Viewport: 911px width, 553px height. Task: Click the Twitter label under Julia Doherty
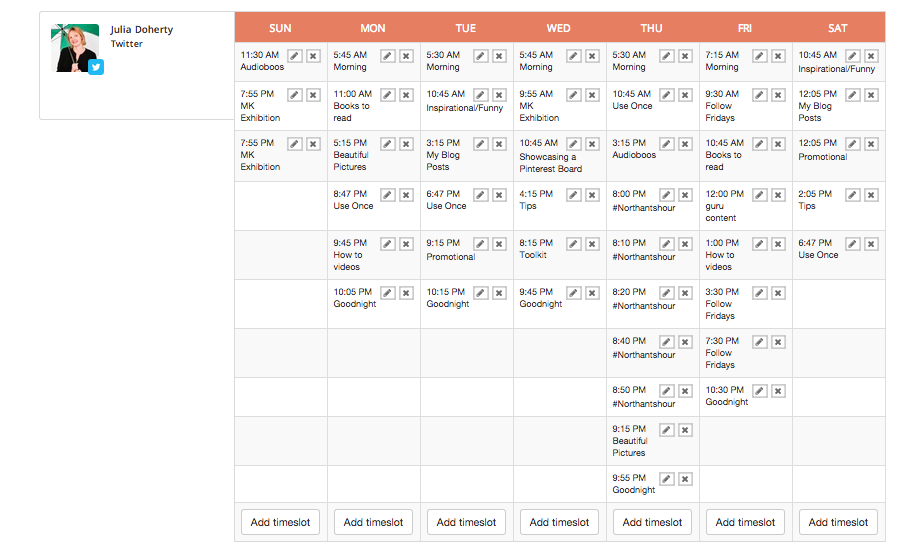127,44
